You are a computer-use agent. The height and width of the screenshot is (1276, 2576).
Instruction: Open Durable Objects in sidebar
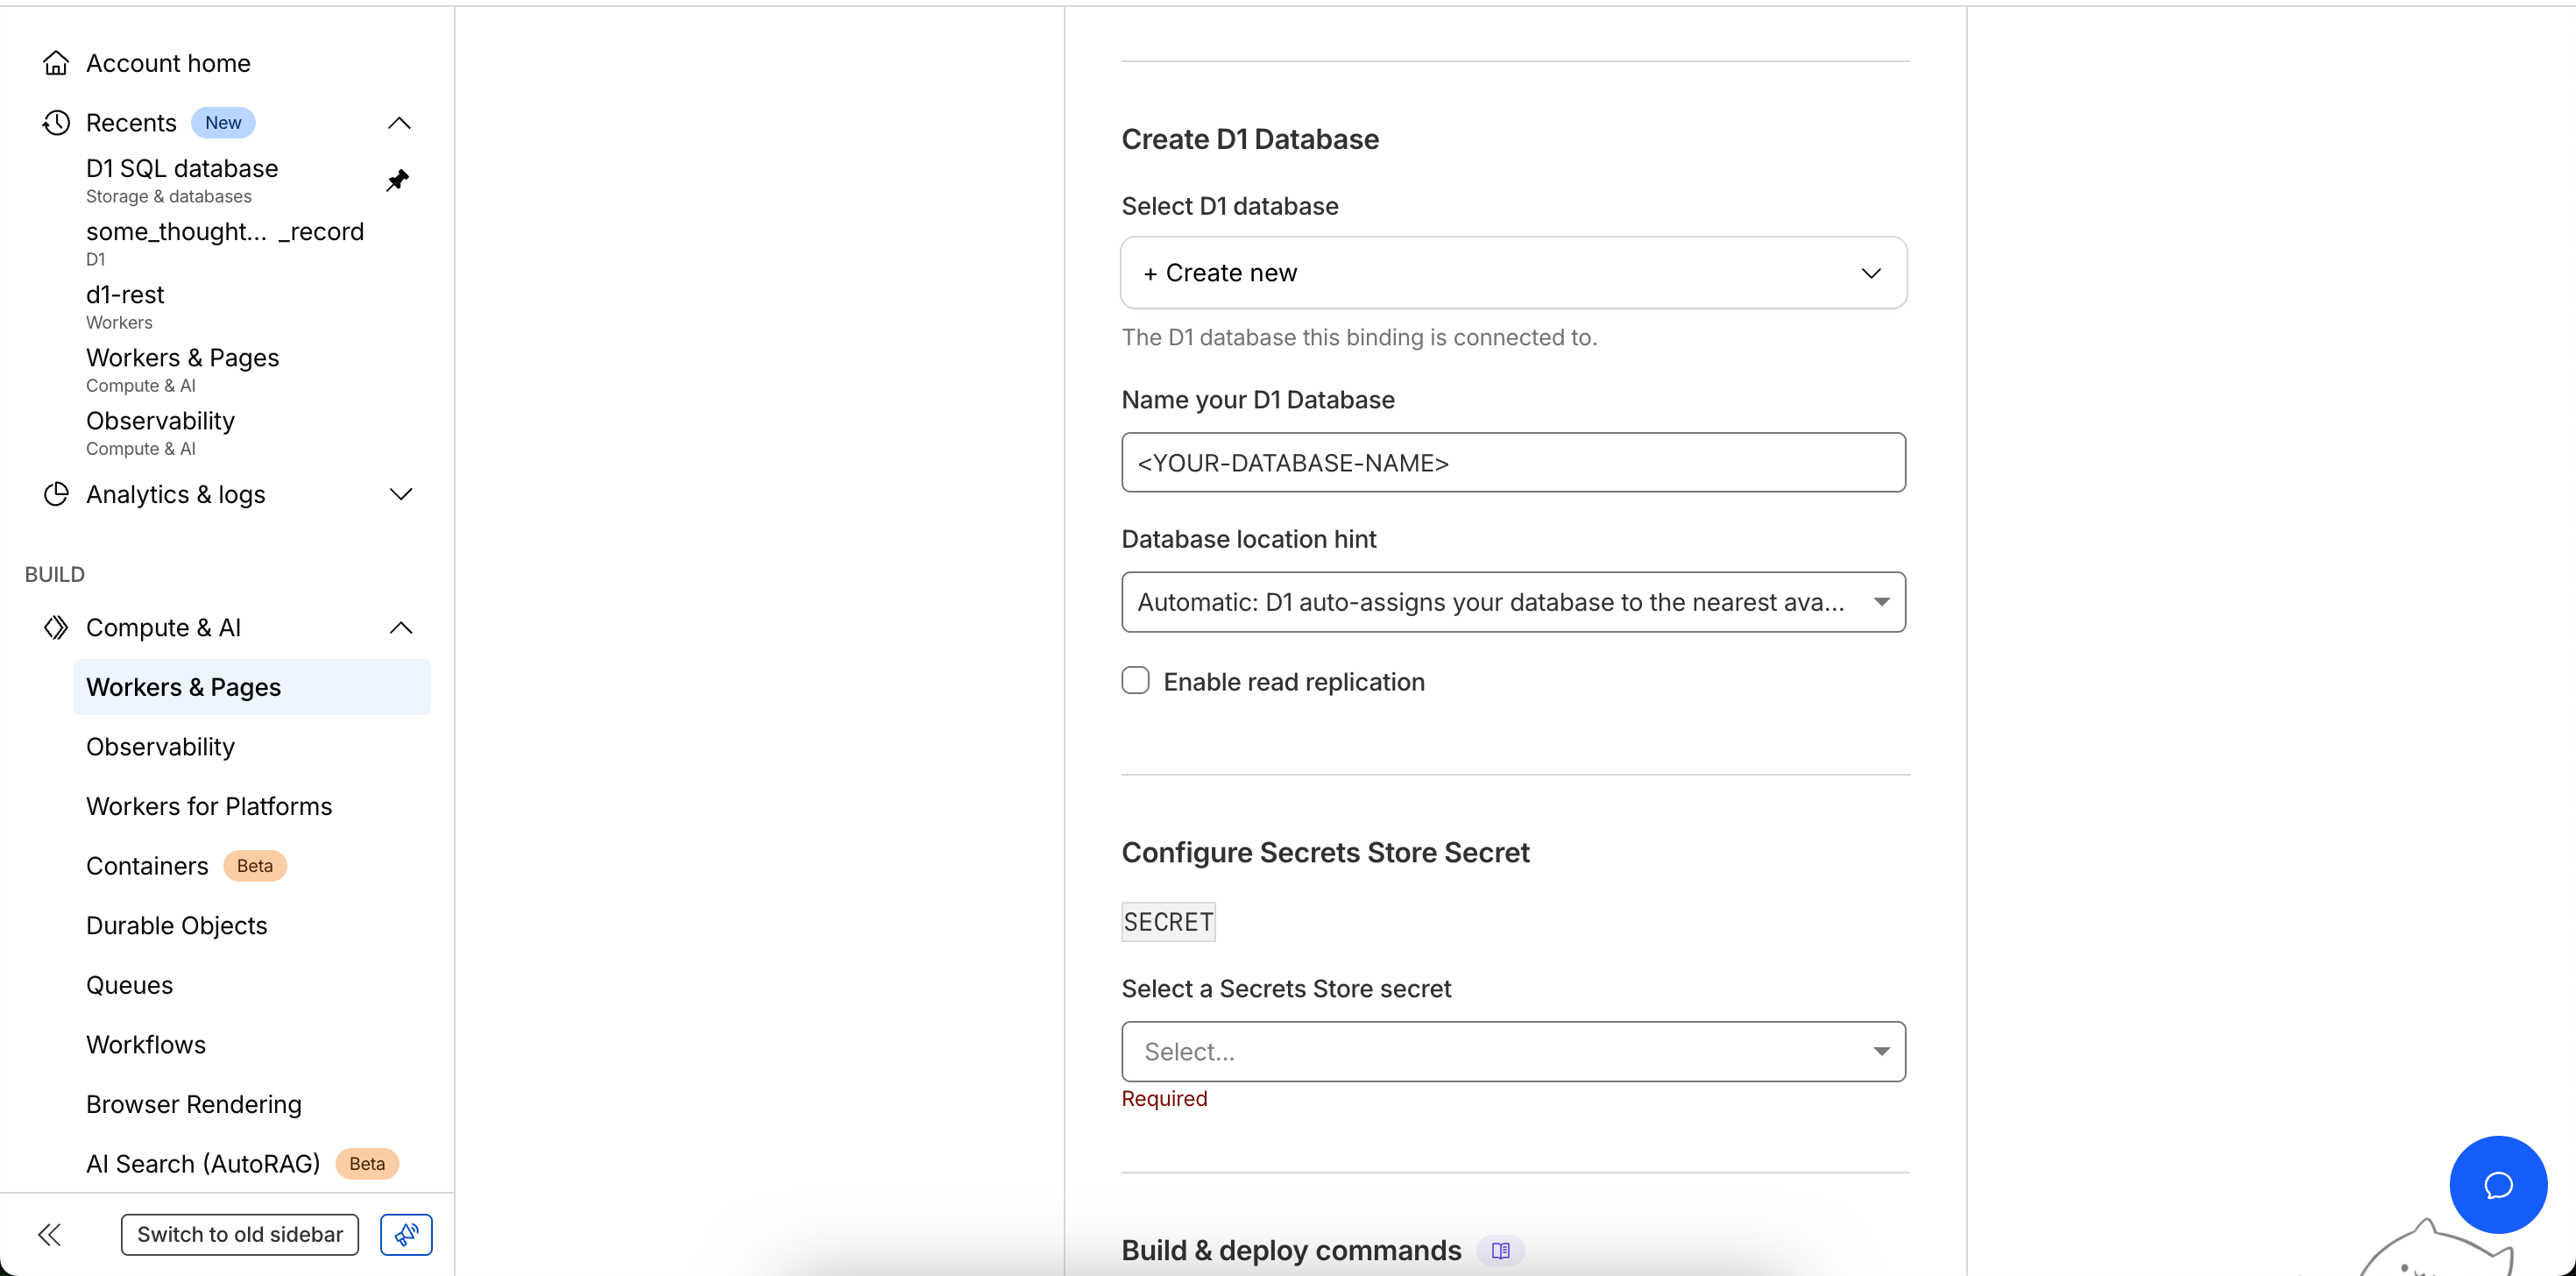176,925
